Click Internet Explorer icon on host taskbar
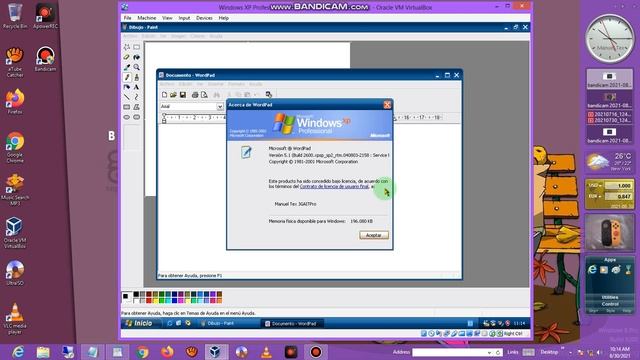Viewport: 640px width, 360px height. (x=18, y=352)
